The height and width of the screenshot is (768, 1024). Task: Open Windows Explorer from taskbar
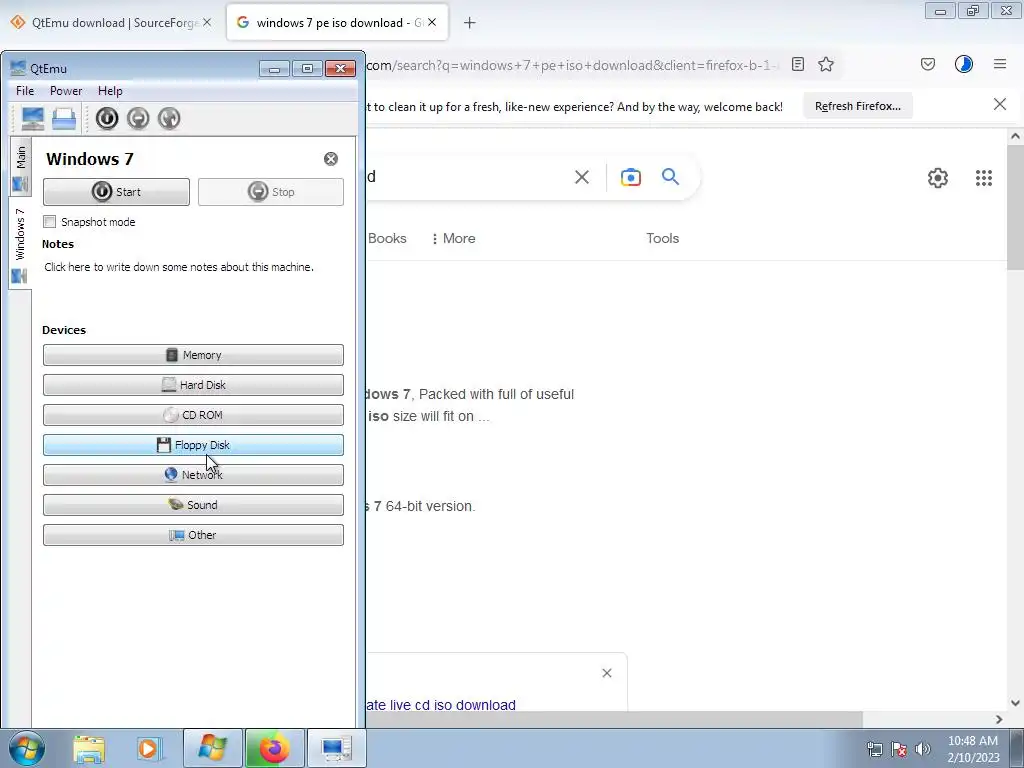coord(89,748)
